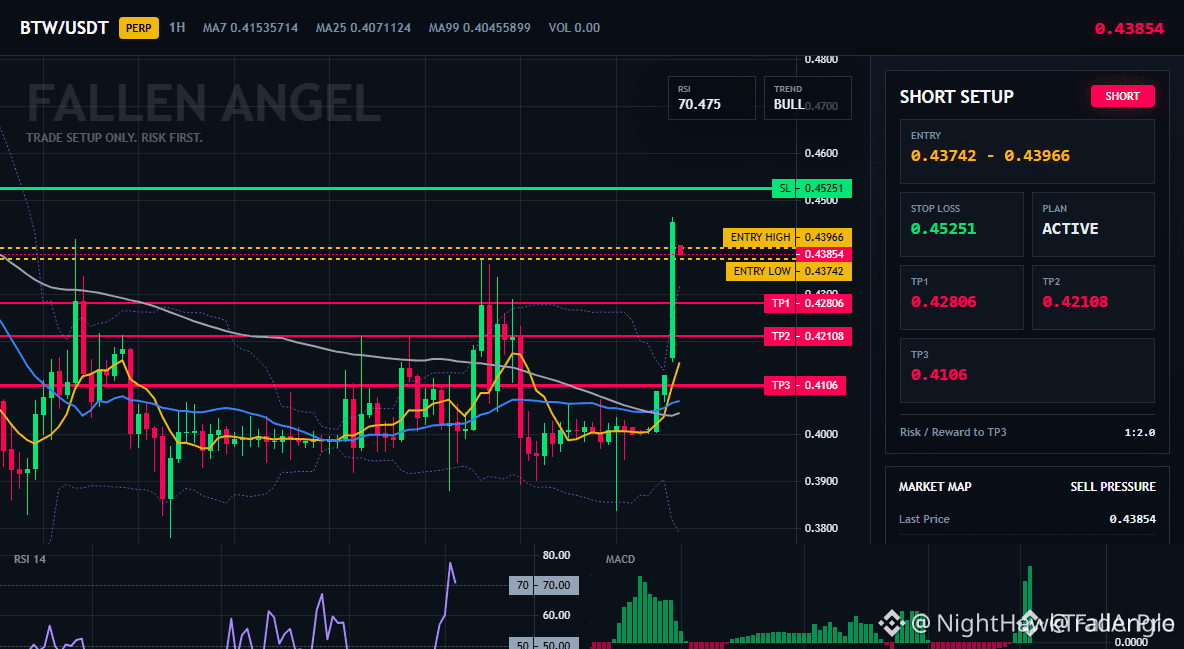Image resolution: width=1184 pixels, height=649 pixels.
Task: Click the red 0.43854 price at top right
Action: (x=1129, y=29)
